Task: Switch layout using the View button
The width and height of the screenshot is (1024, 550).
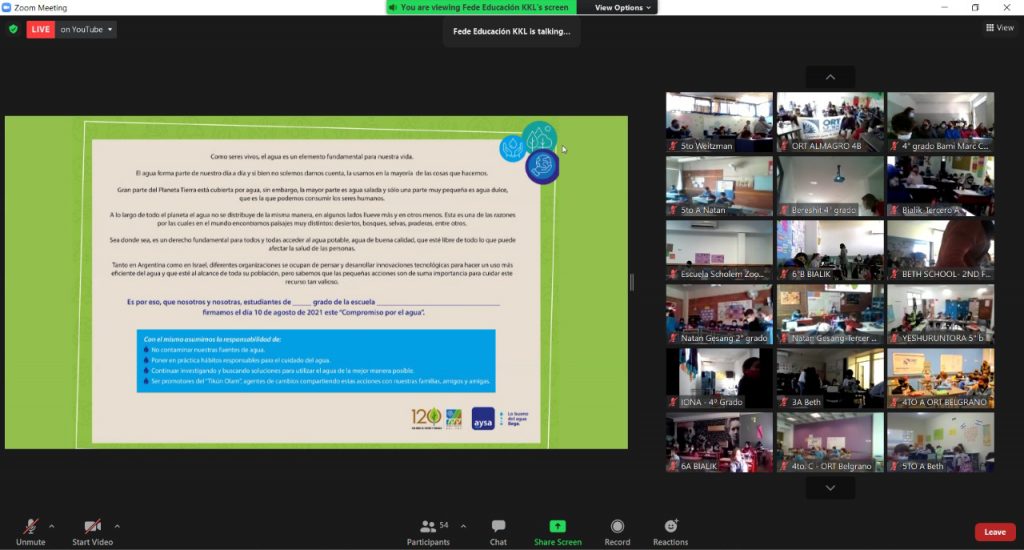Action: (x=999, y=28)
